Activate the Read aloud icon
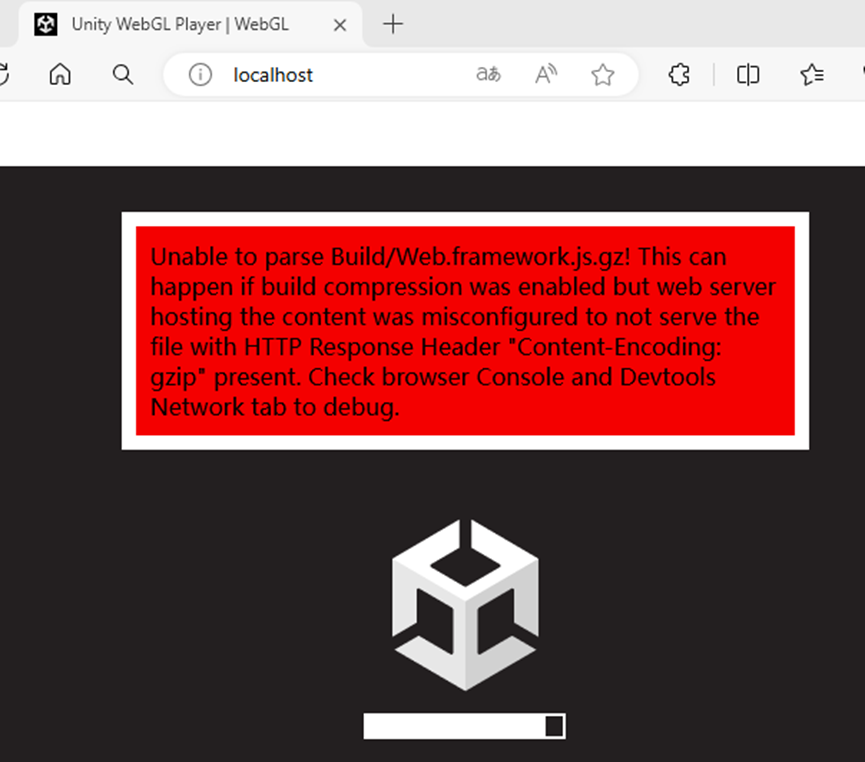This screenshot has width=865, height=762. coord(546,74)
